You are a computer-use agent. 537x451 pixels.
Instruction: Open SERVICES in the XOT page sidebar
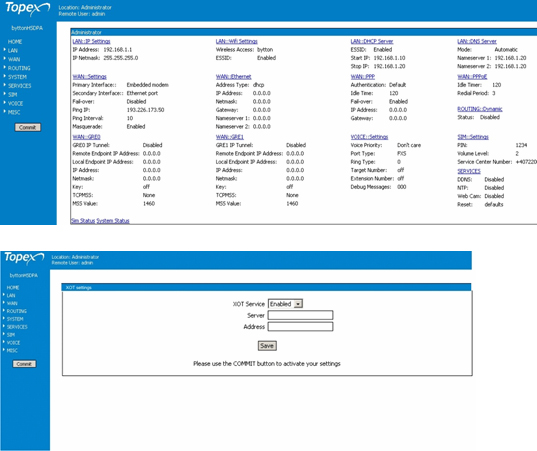point(17,327)
